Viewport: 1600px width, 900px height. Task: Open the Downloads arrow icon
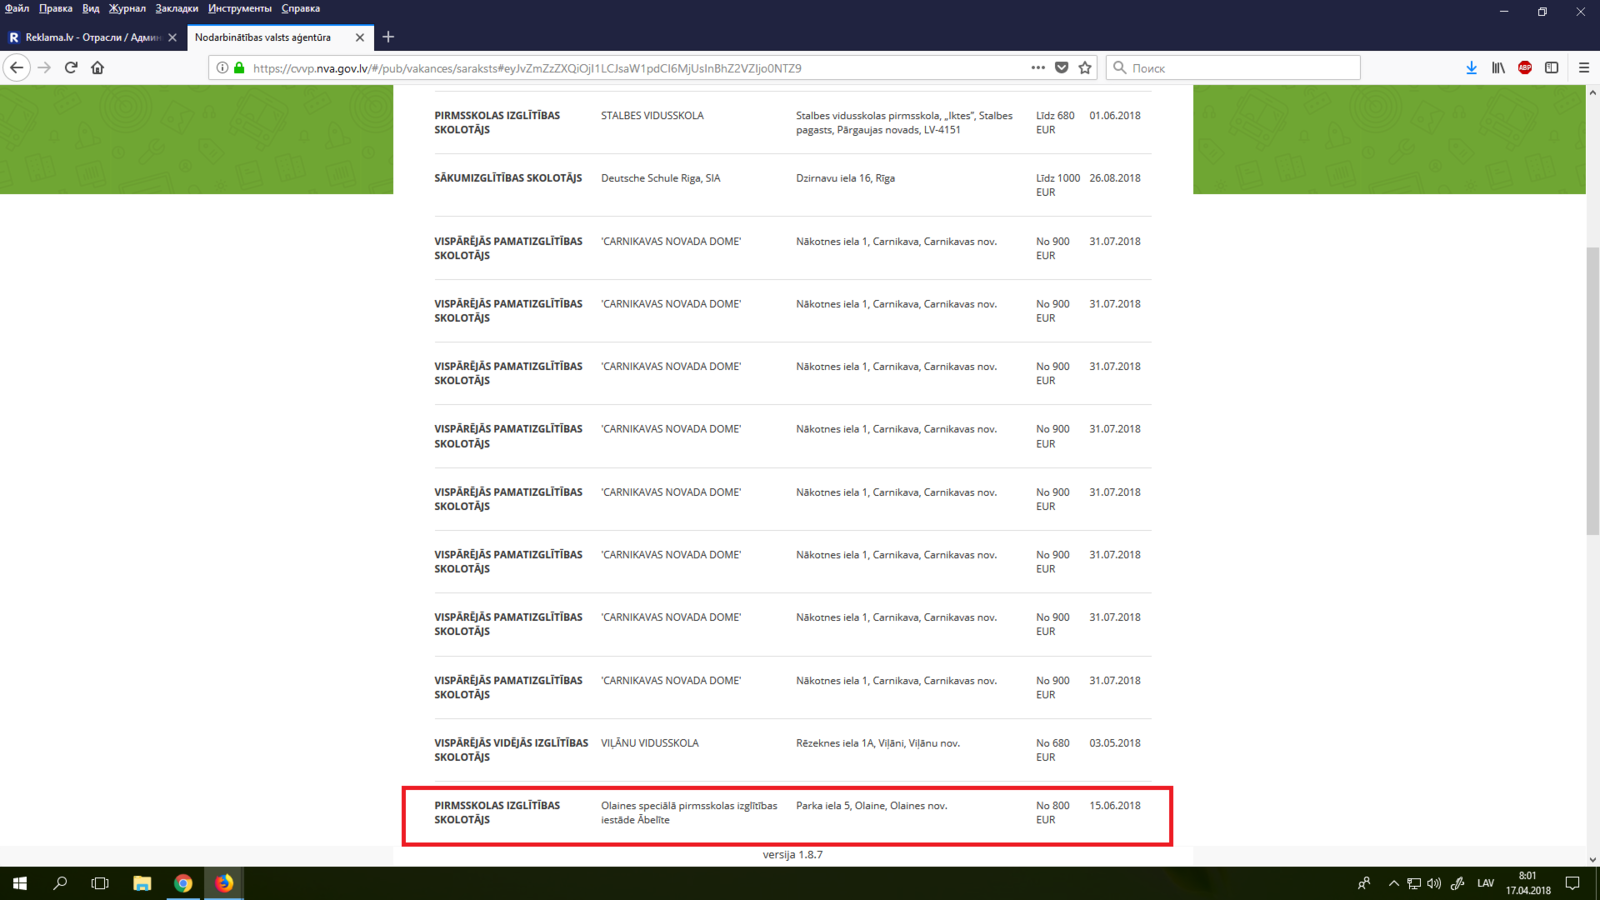click(x=1471, y=68)
